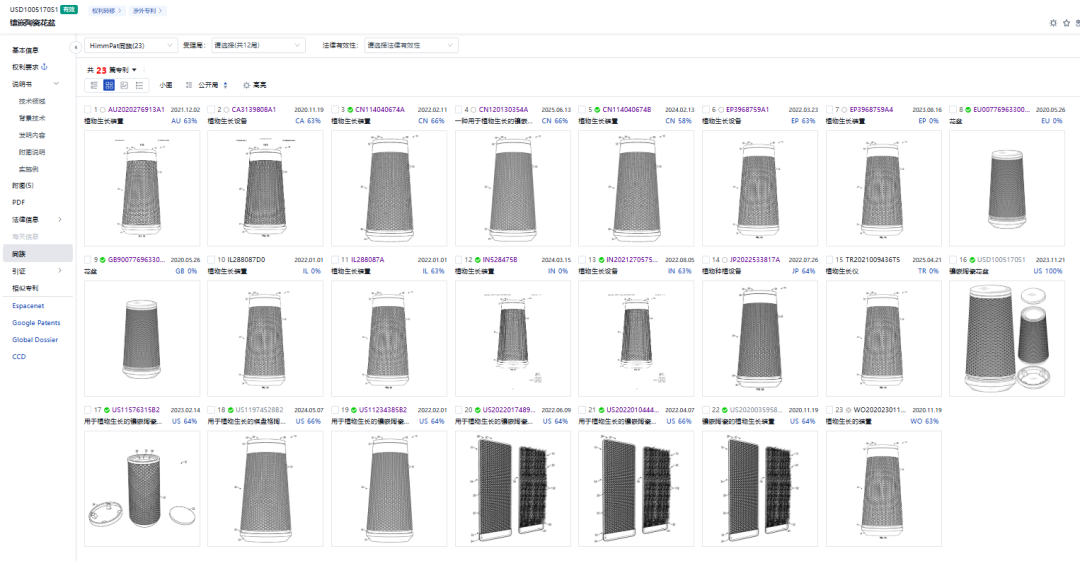Open the 受理局 office selection dropdown
This screenshot has width=1080, height=561.
[258, 45]
